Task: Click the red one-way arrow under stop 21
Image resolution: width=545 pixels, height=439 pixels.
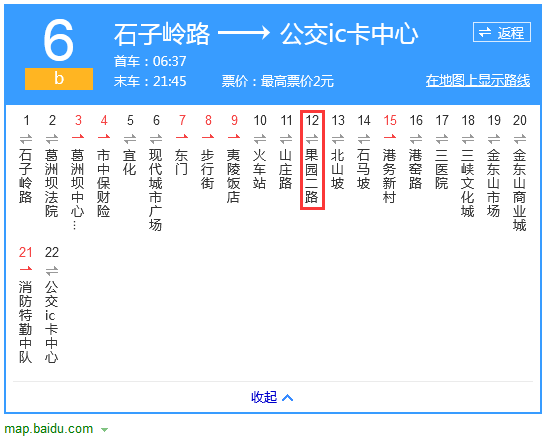Action: click(x=26, y=269)
